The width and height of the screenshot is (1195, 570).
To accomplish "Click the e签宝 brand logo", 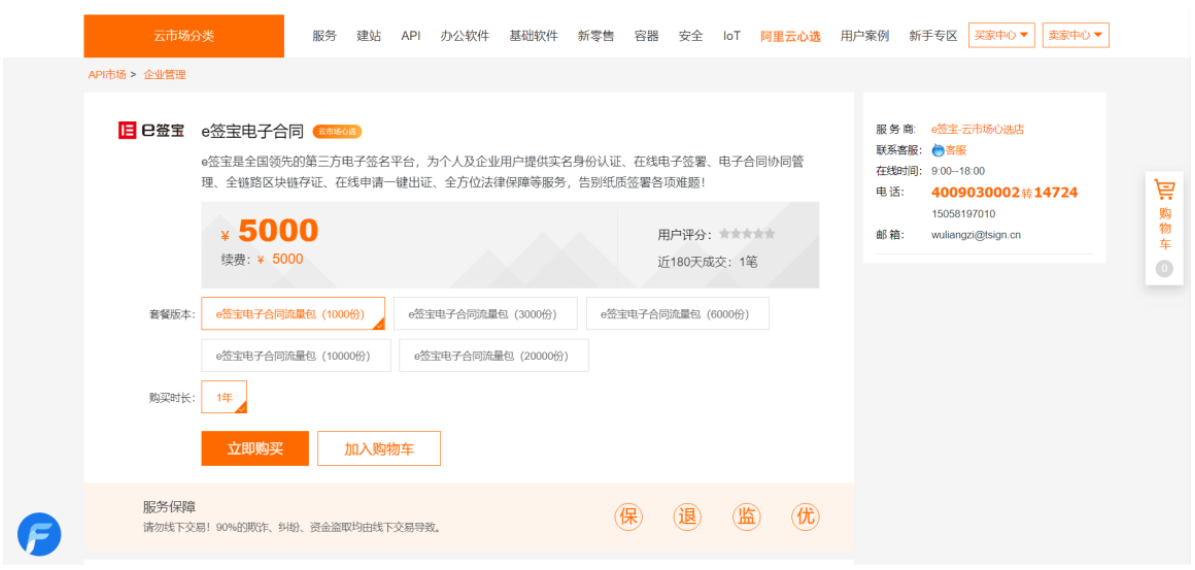I will click(151, 130).
